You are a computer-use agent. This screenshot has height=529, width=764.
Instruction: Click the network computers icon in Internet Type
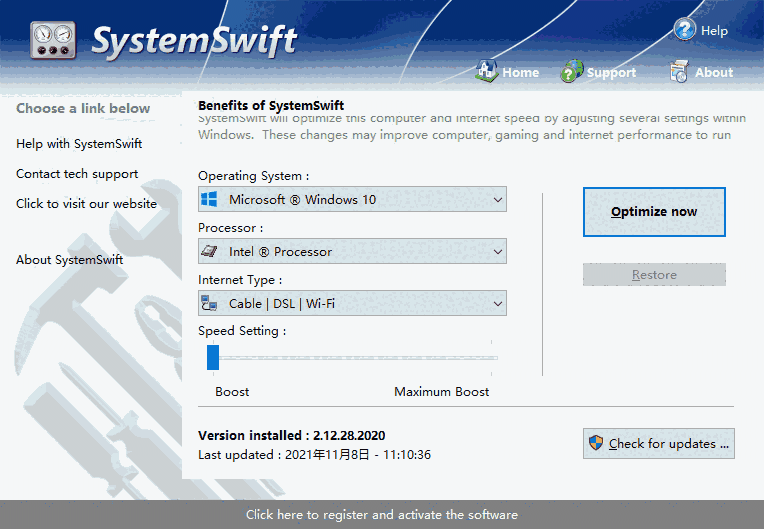click(209, 303)
